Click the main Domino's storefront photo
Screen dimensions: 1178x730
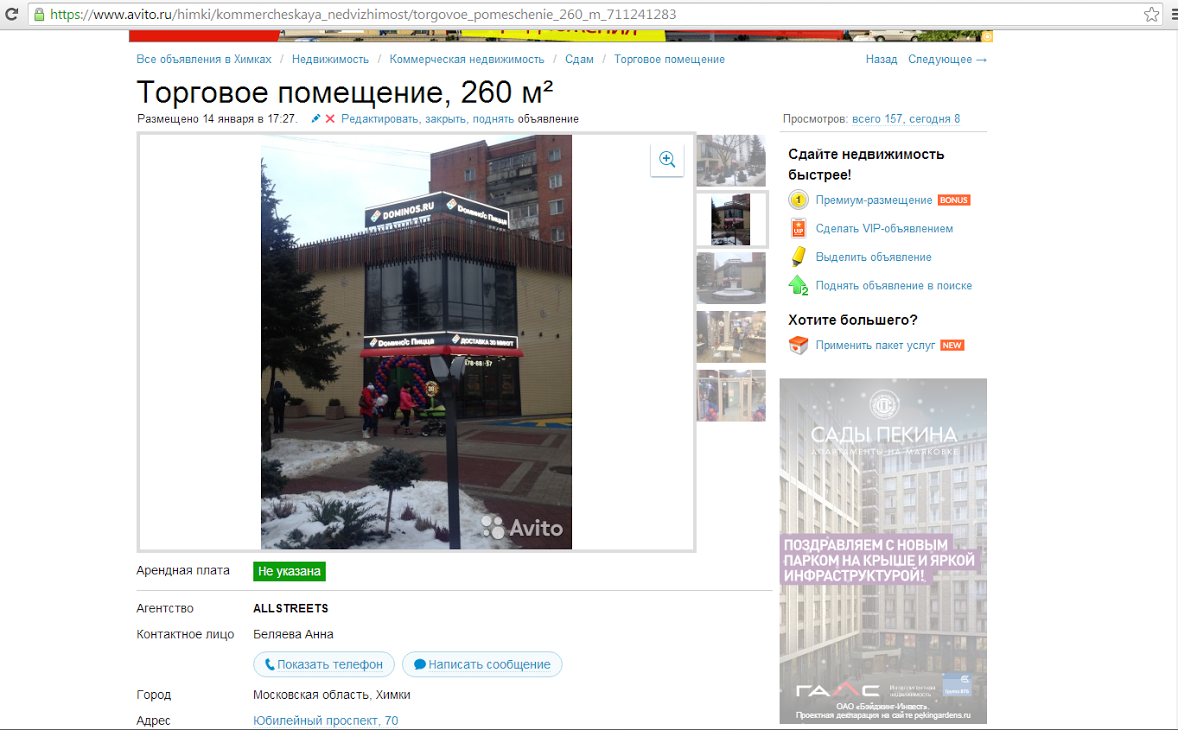pos(416,342)
